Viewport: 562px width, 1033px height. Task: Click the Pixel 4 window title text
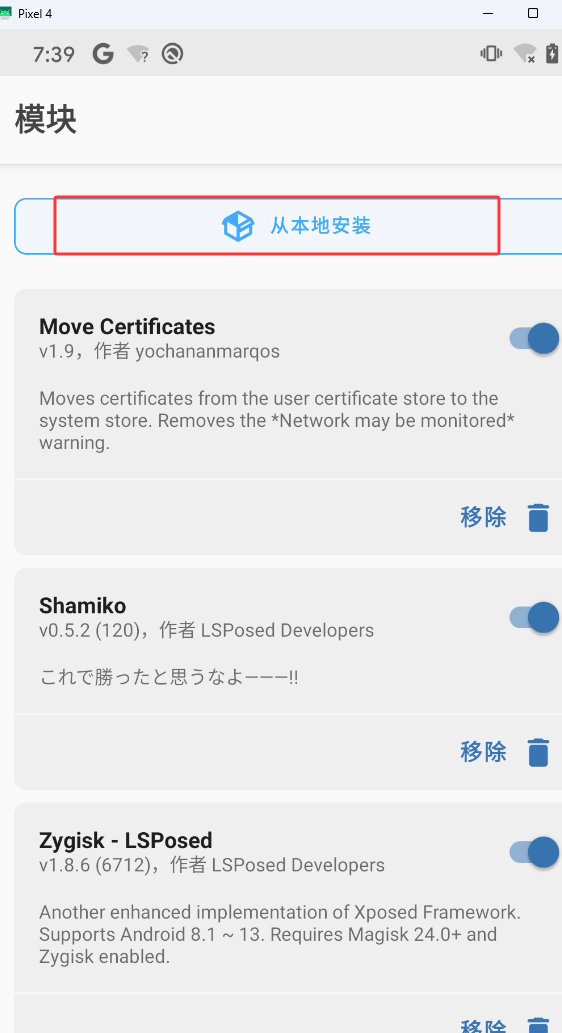35,14
